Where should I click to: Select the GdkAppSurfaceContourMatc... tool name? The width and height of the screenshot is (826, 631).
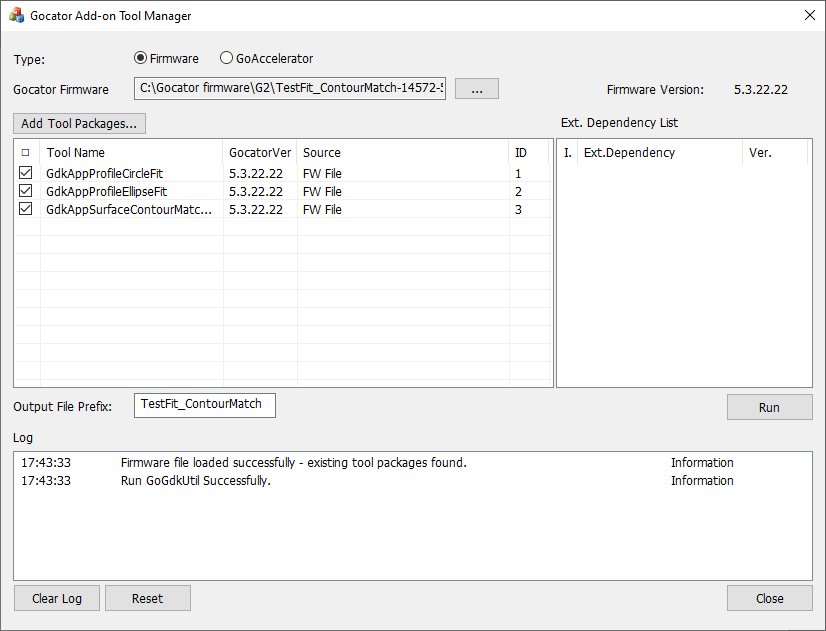click(129, 209)
